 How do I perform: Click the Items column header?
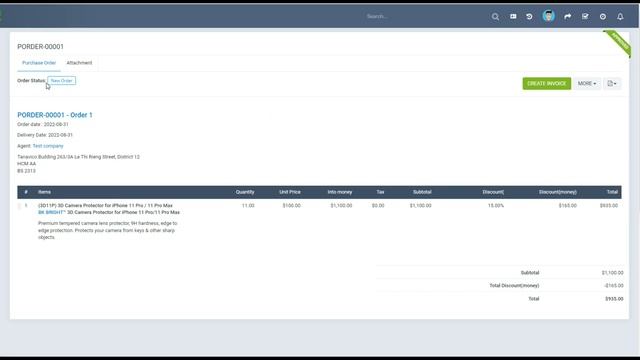(44, 192)
